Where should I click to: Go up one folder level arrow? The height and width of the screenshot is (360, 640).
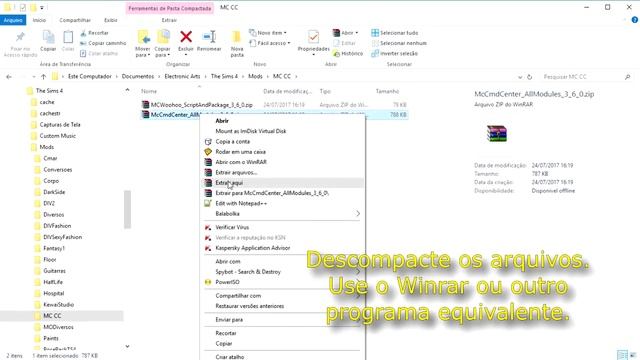43,77
